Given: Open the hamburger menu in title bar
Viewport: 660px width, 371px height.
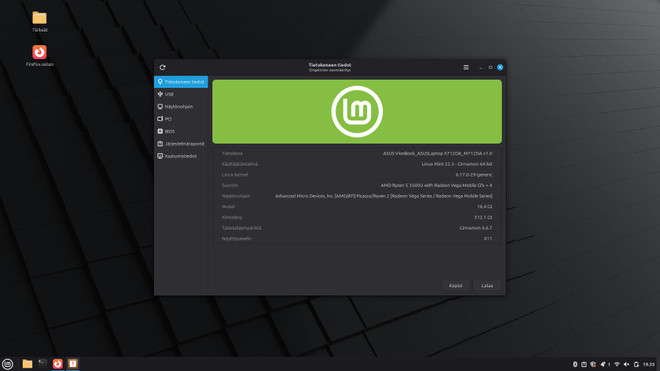Looking at the screenshot, I should [466, 67].
